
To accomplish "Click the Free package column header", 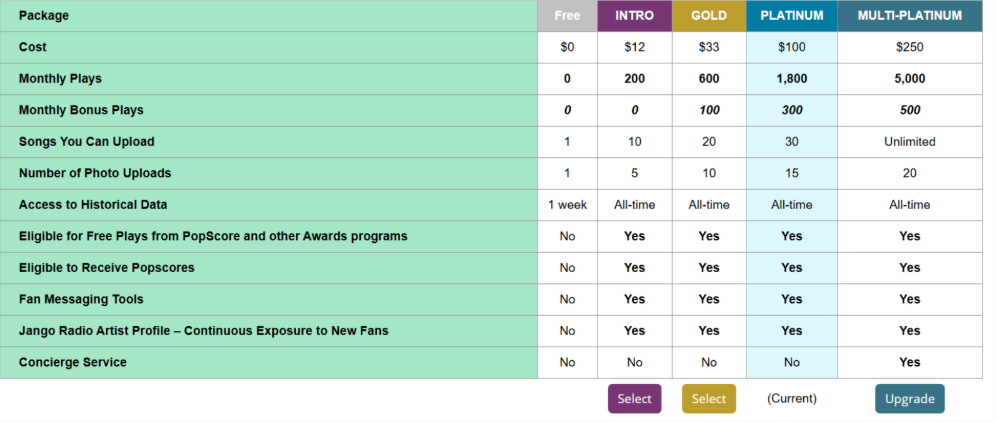I will [567, 16].
